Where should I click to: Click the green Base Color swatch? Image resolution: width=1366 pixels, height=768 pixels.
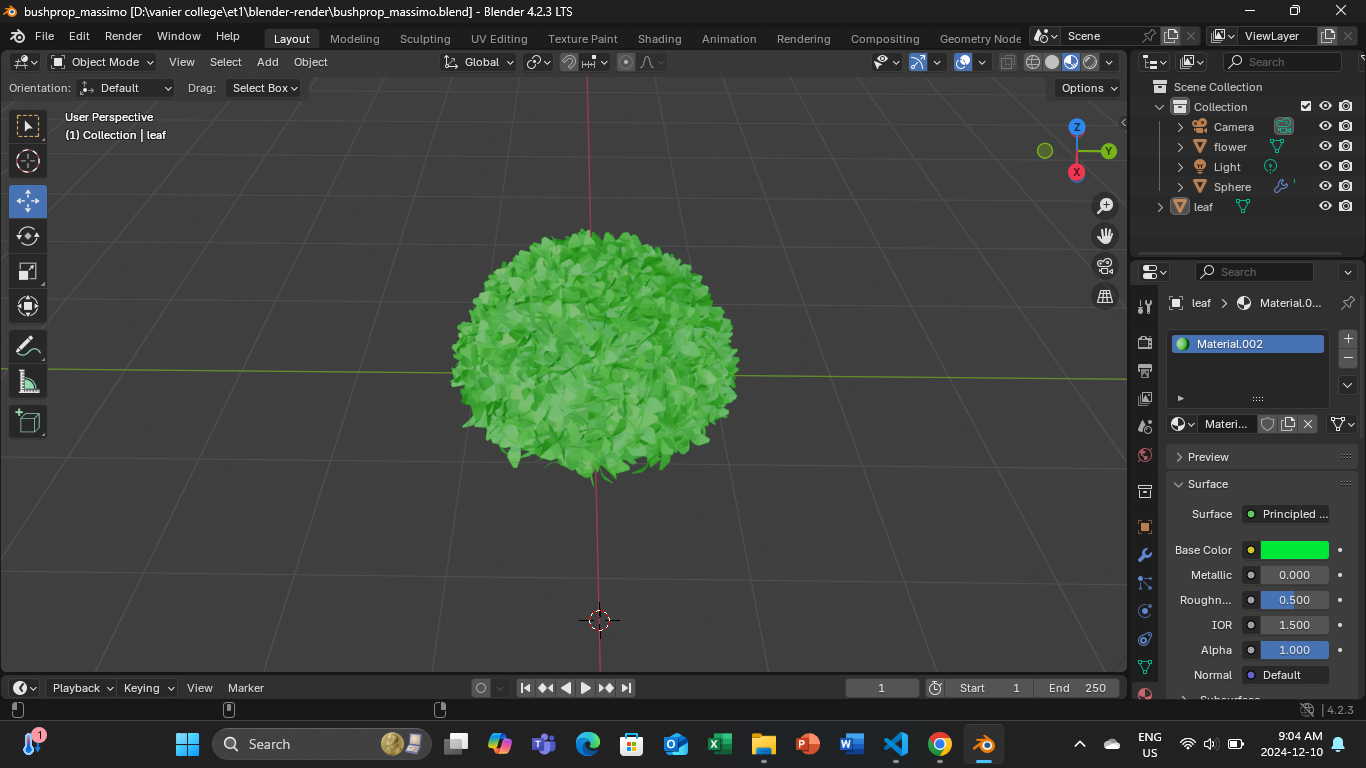coord(1294,550)
